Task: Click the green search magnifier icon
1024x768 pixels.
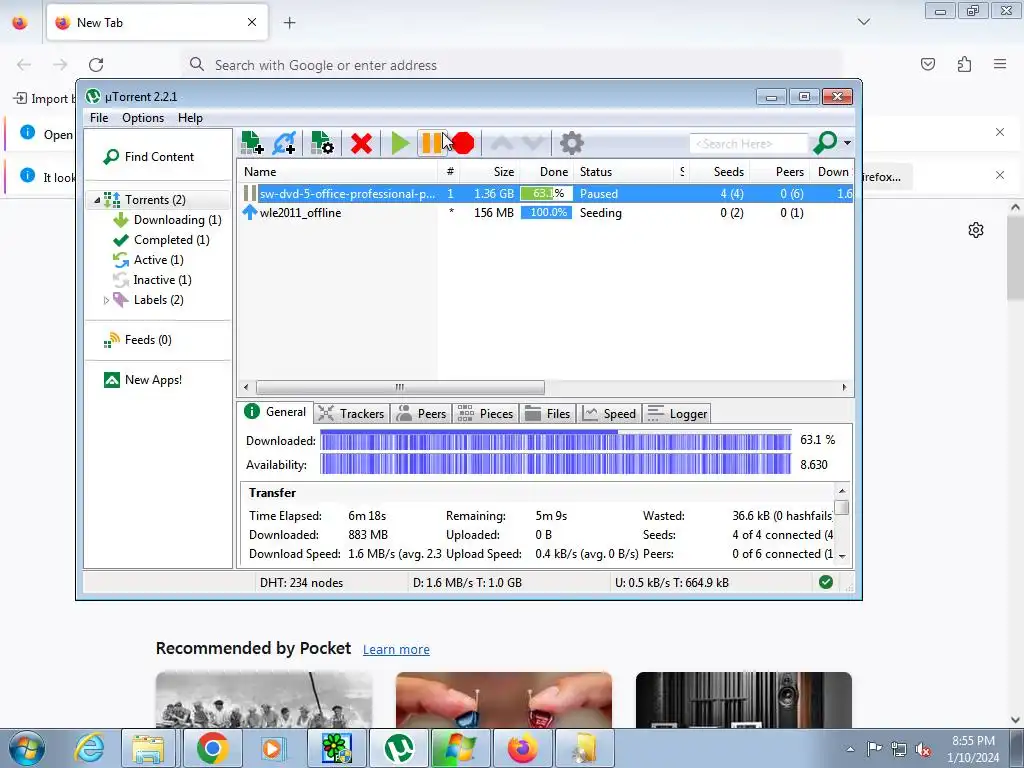Action: [825, 142]
